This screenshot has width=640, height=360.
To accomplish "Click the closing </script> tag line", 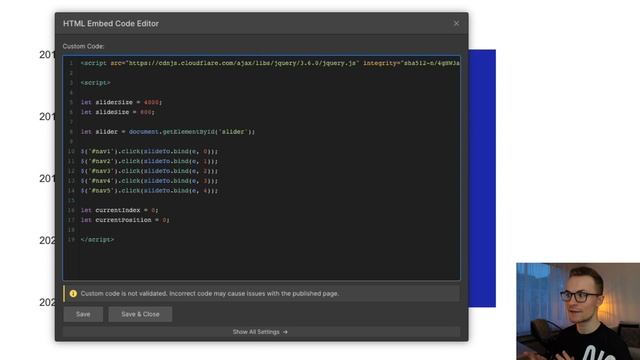I will (97, 240).
